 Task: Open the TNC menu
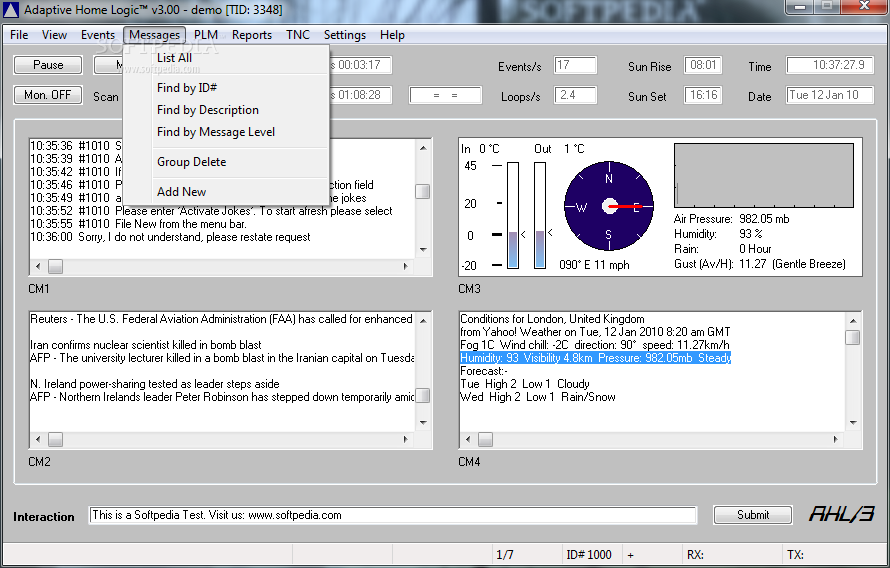point(297,35)
